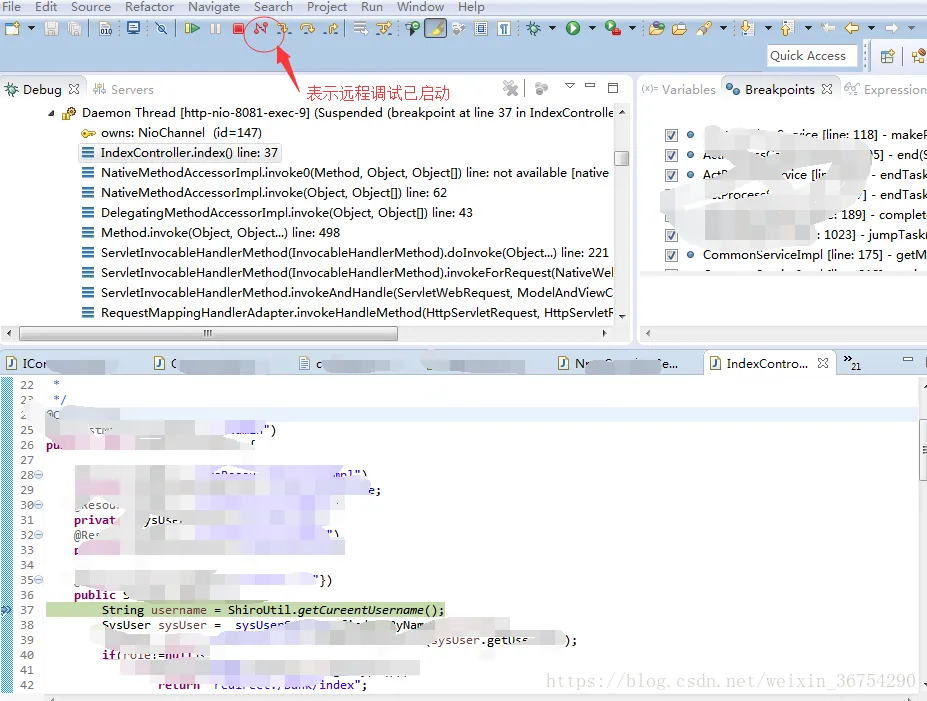Viewport: 927px width, 701px height.
Task: Click the green Run play icon
Action: 572,28
